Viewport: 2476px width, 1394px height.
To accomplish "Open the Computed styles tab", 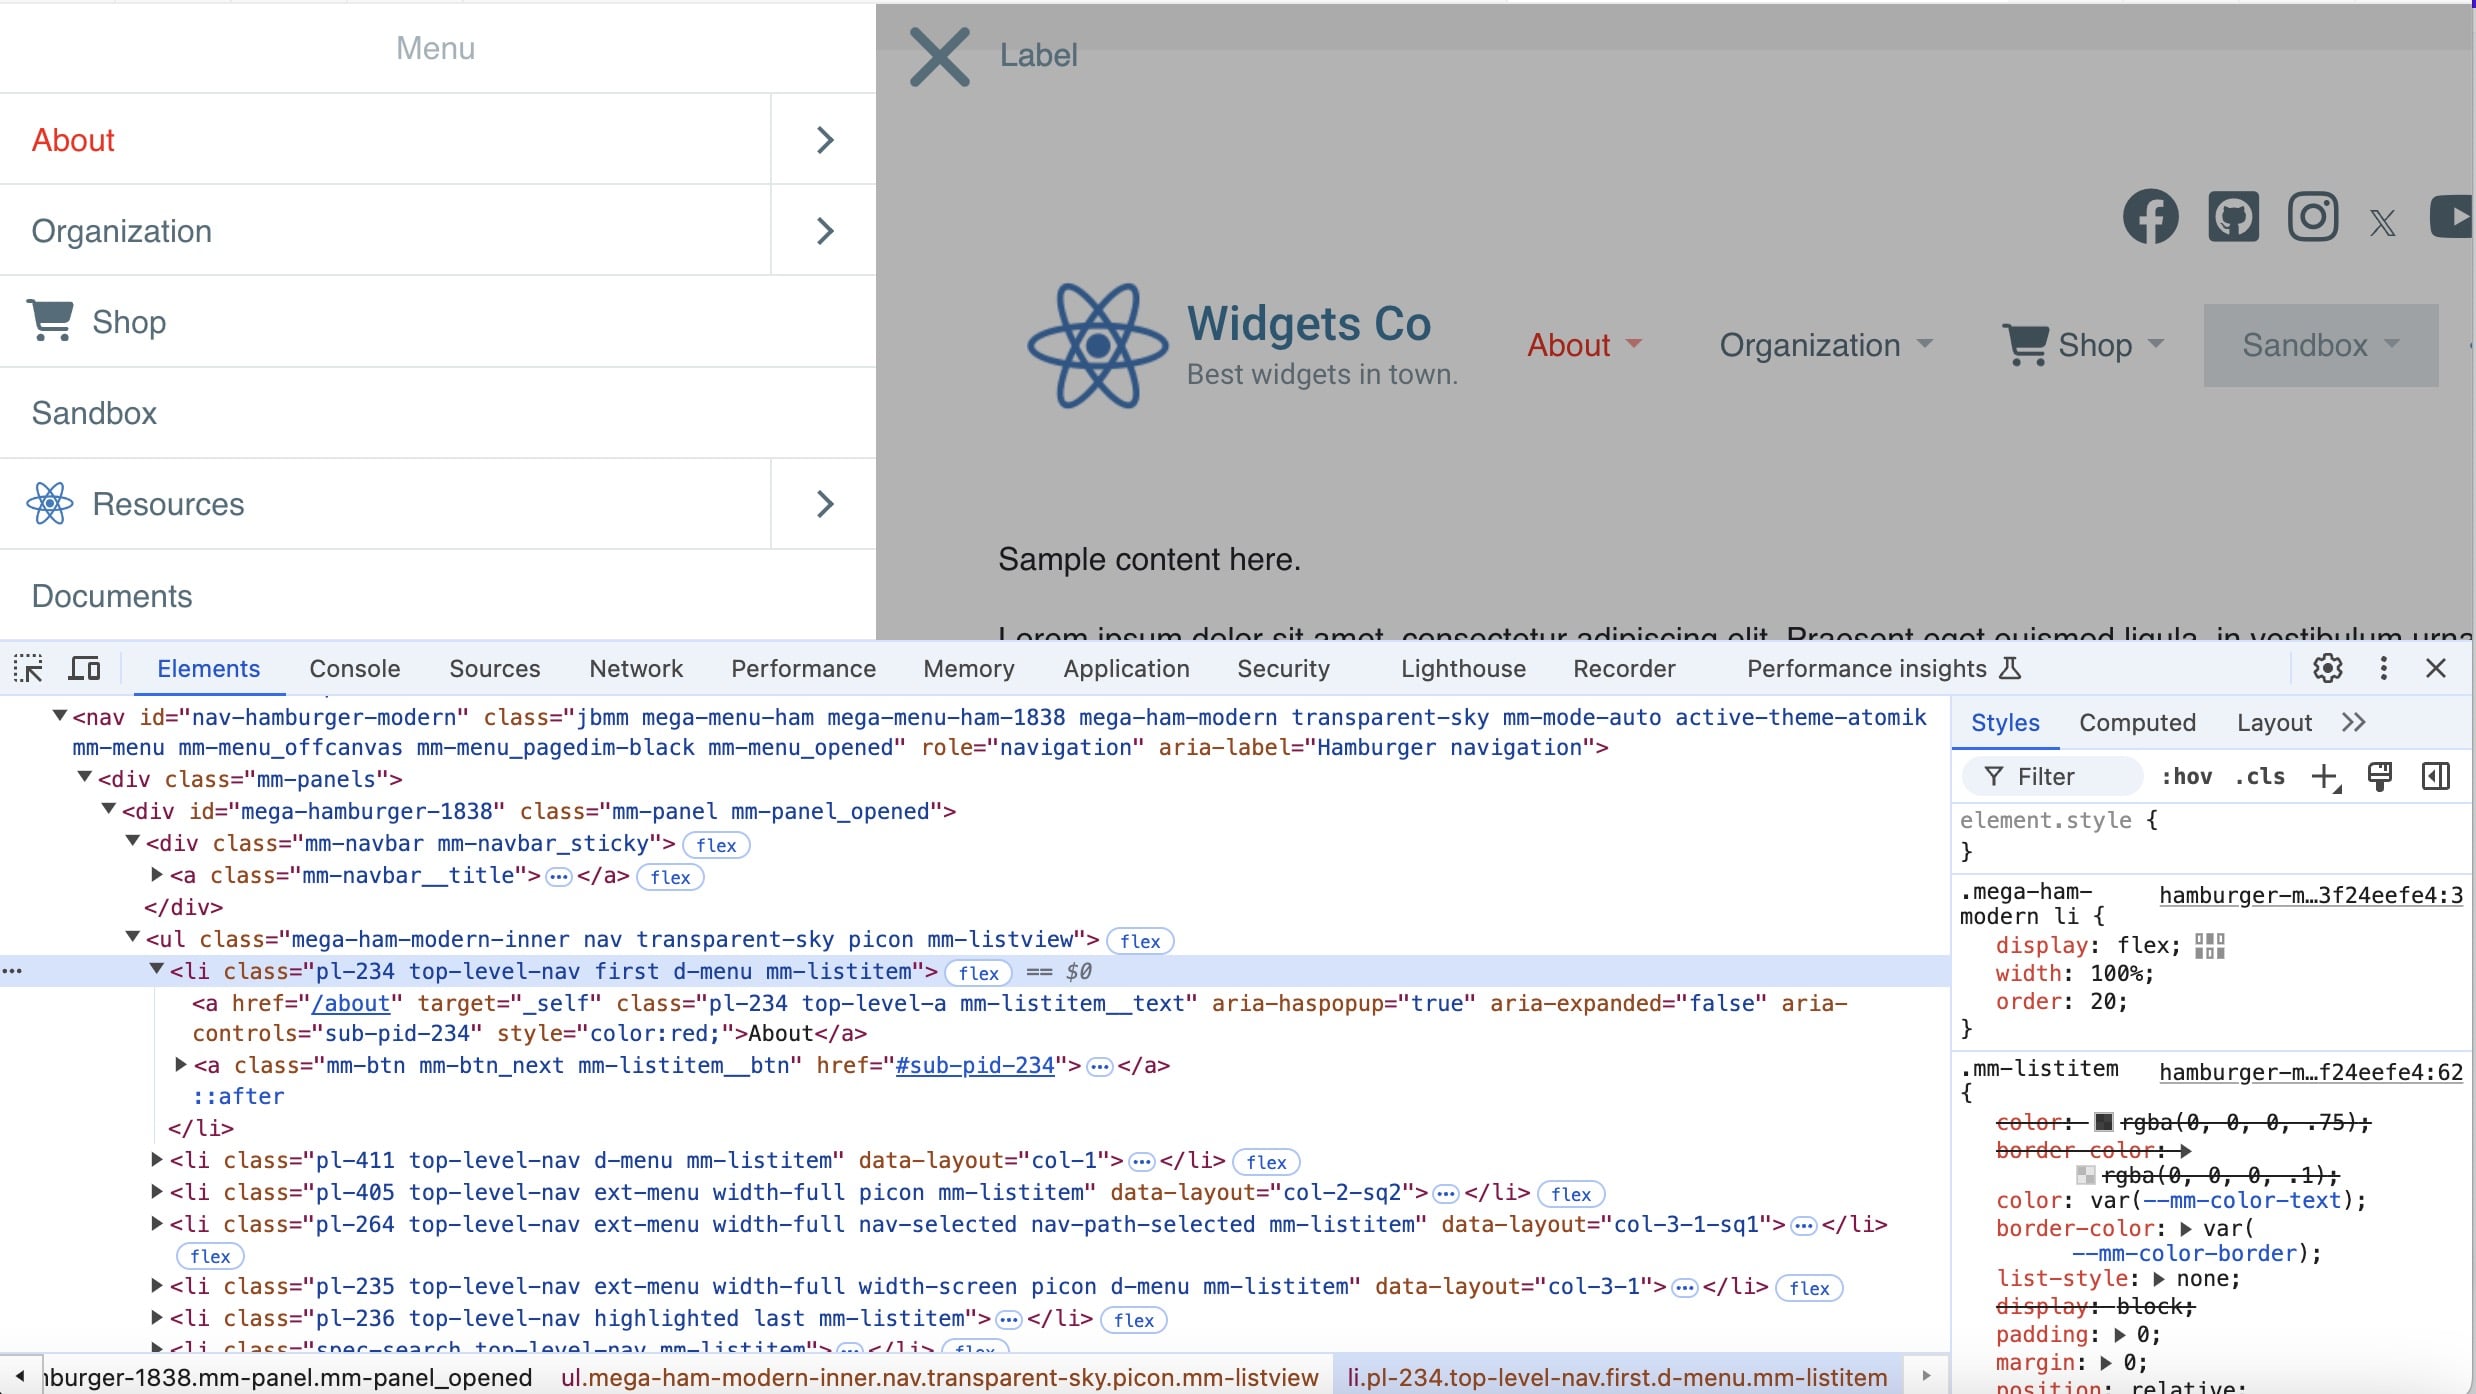I will tap(2137, 722).
